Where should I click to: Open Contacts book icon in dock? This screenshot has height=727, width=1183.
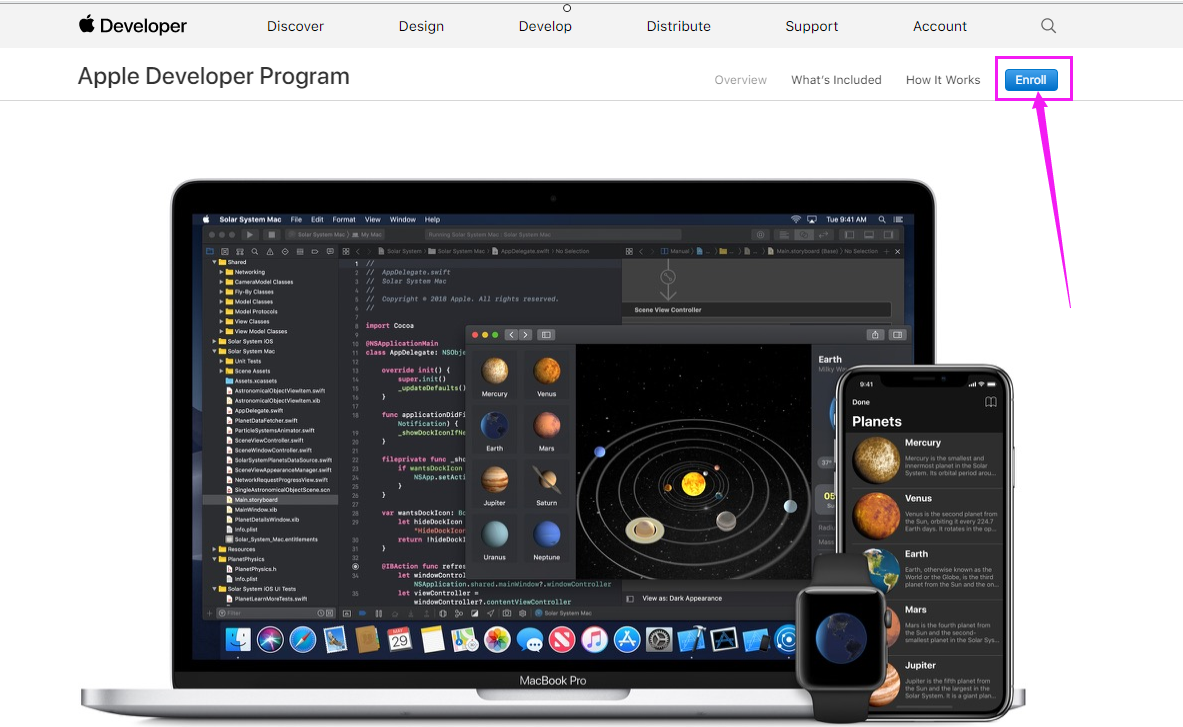[x=367, y=640]
